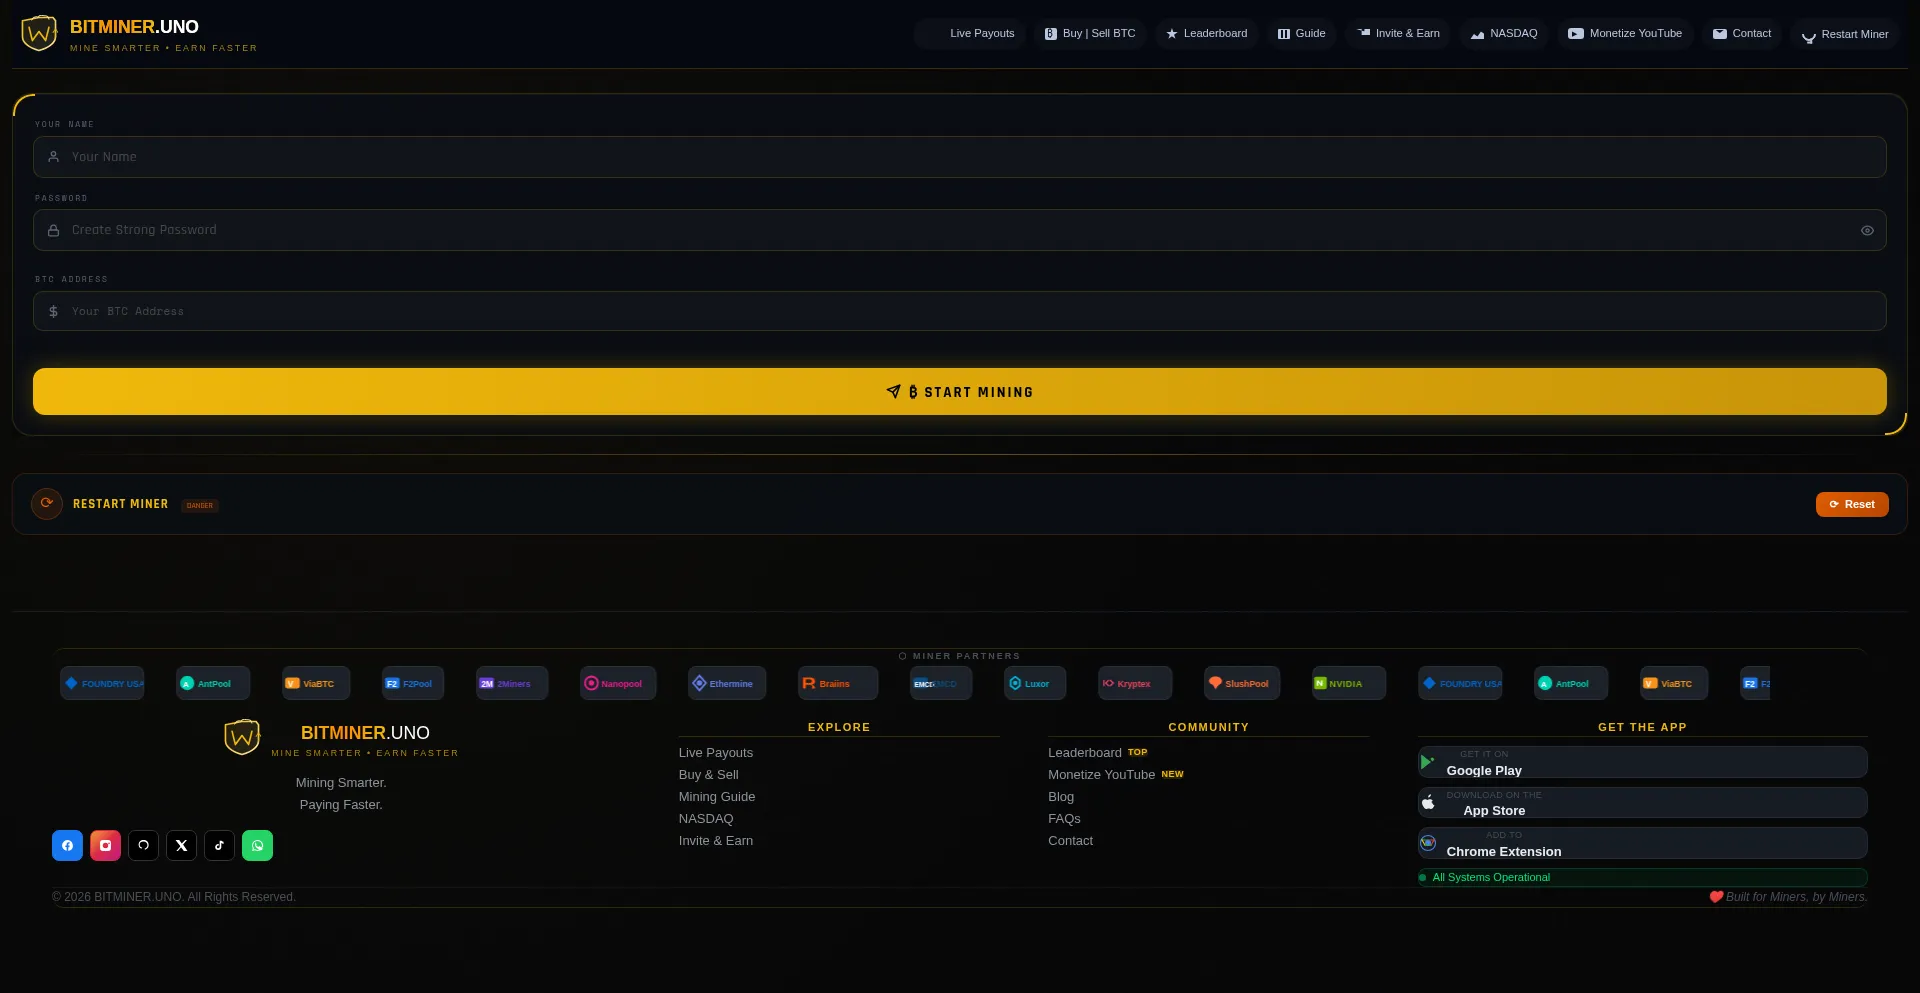Click the yellow START MINING button

tap(960, 392)
